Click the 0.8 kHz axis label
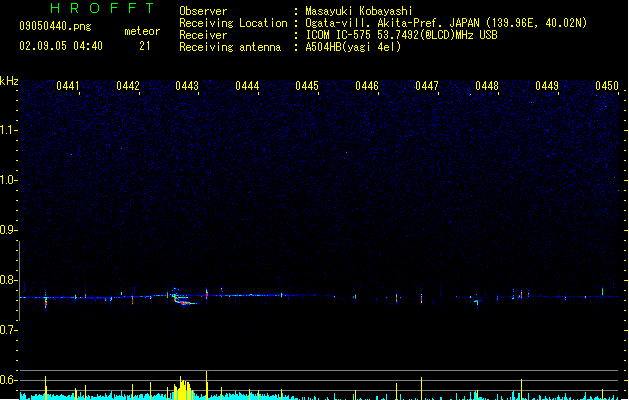 coord(8,280)
